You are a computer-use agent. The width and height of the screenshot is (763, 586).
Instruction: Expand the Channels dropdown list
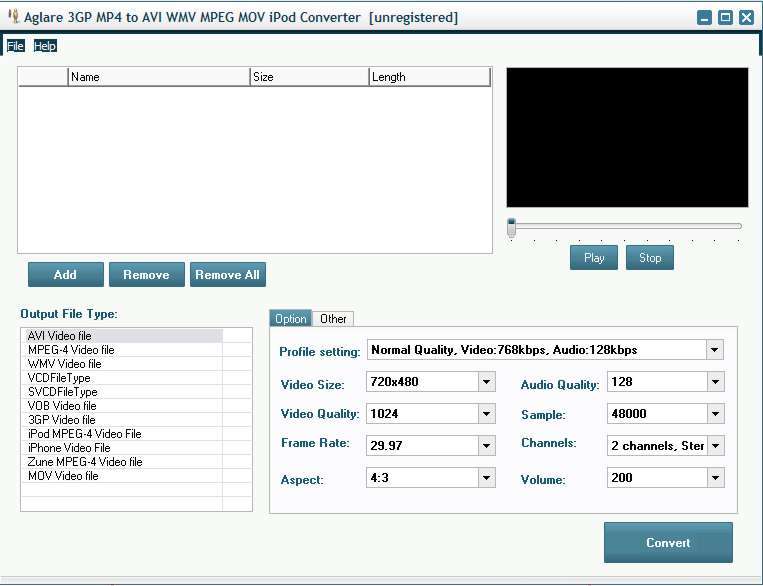click(x=716, y=446)
